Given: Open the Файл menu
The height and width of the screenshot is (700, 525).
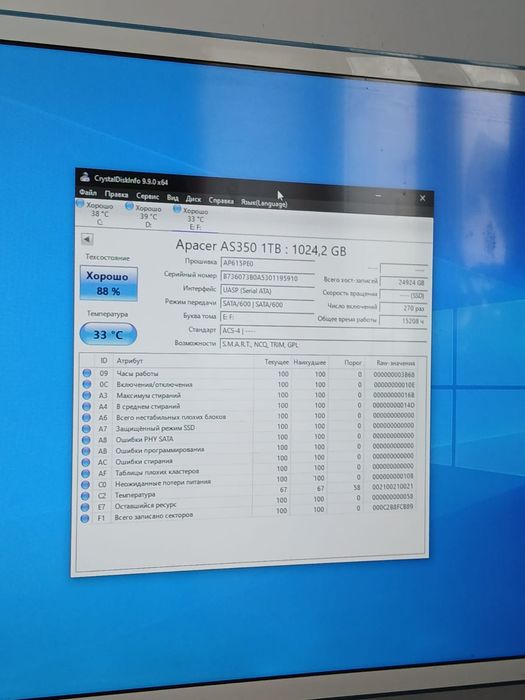Looking at the screenshot, I should point(88,193).
